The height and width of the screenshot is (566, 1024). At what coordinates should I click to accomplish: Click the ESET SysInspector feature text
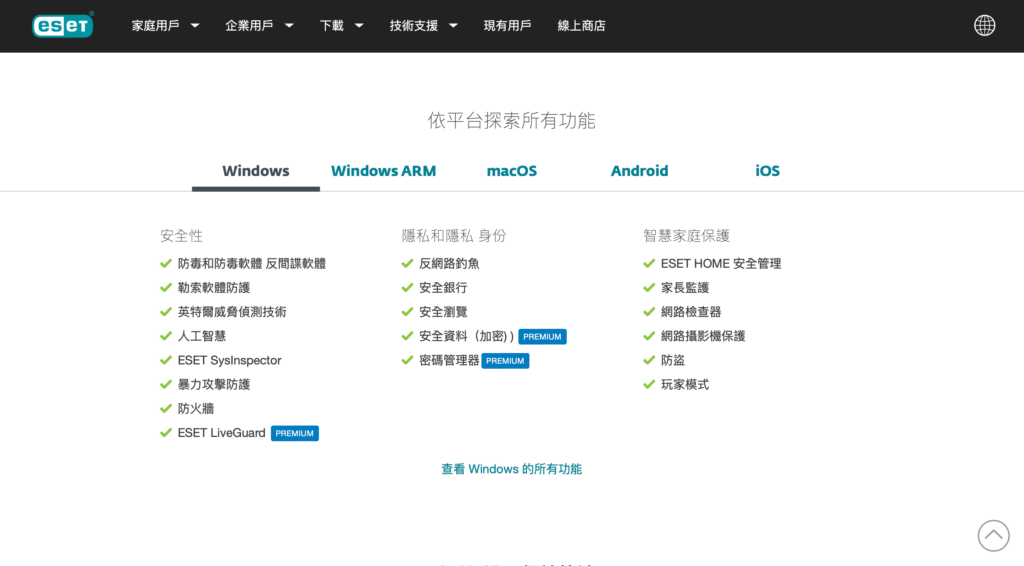pyautogui.click(x=229, y=360)
